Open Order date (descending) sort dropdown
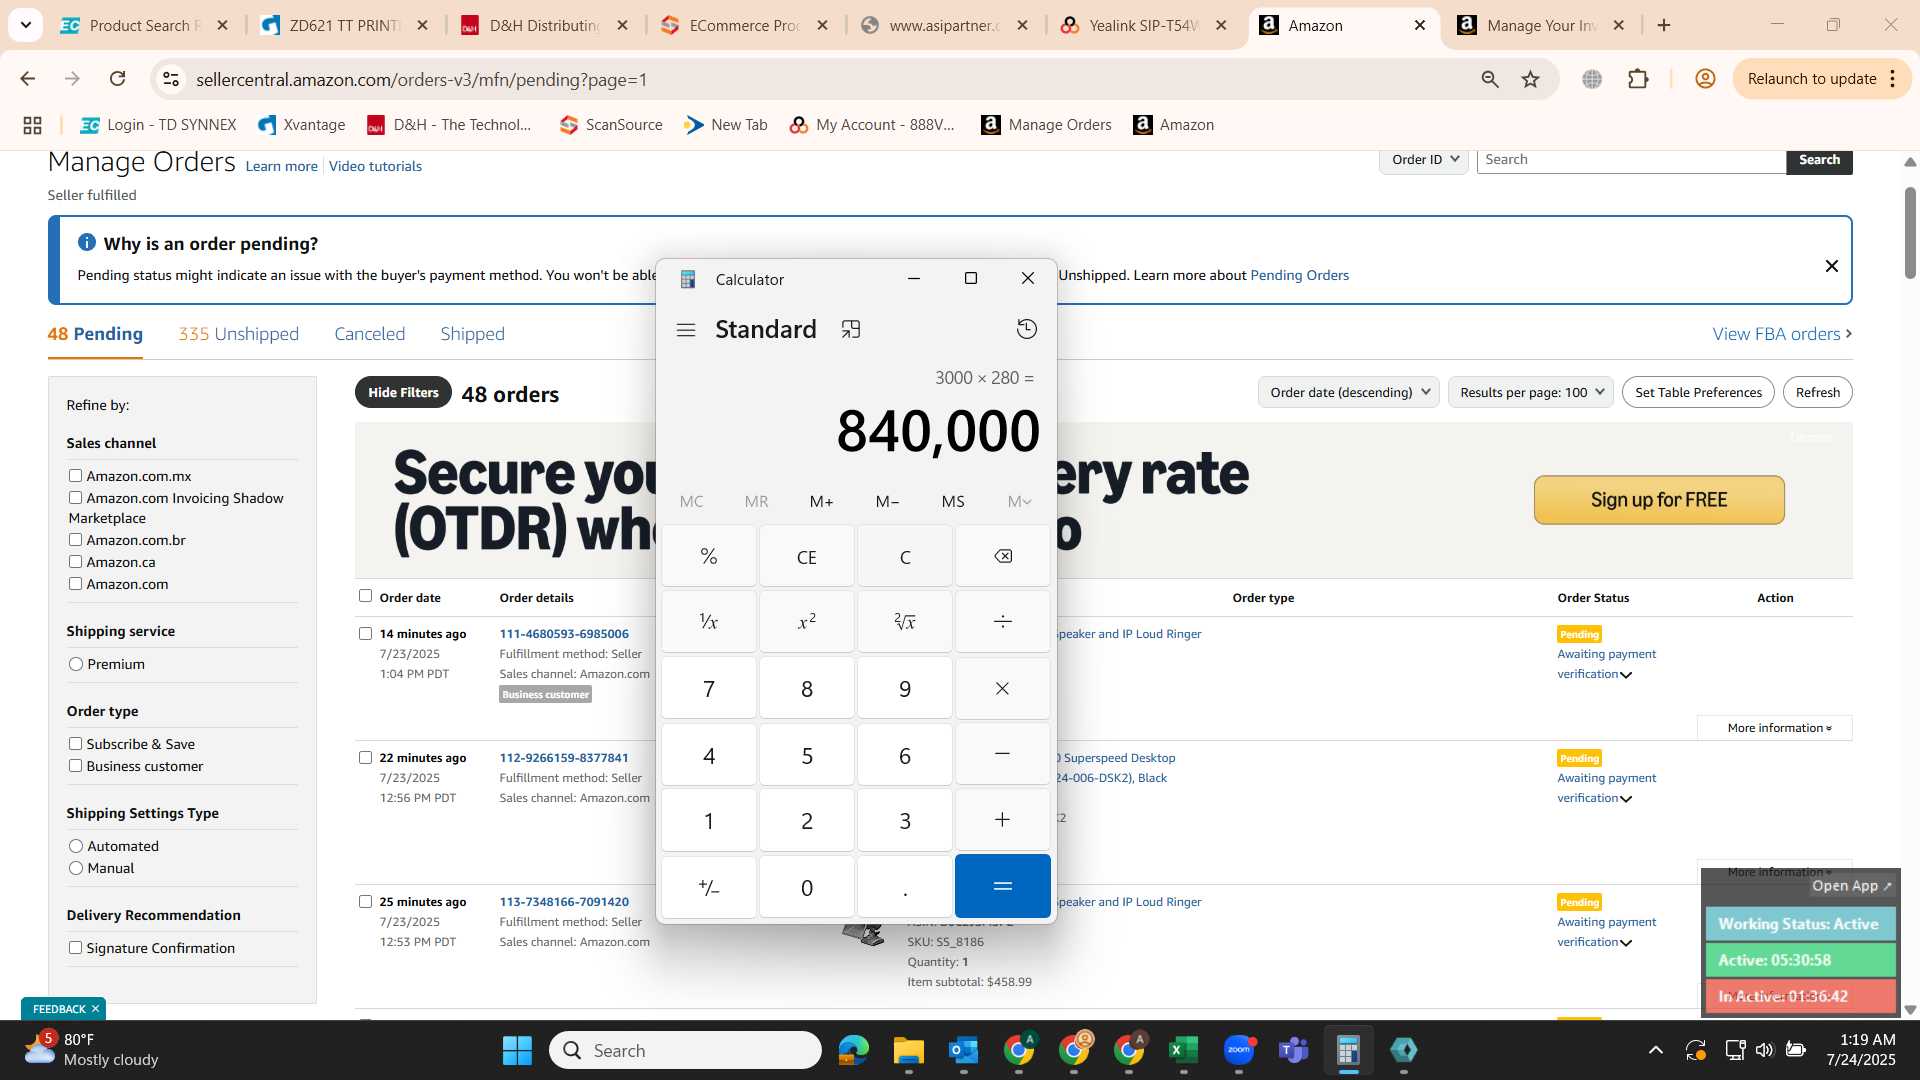1920x1080 pixels. (x=1348, y=392)
